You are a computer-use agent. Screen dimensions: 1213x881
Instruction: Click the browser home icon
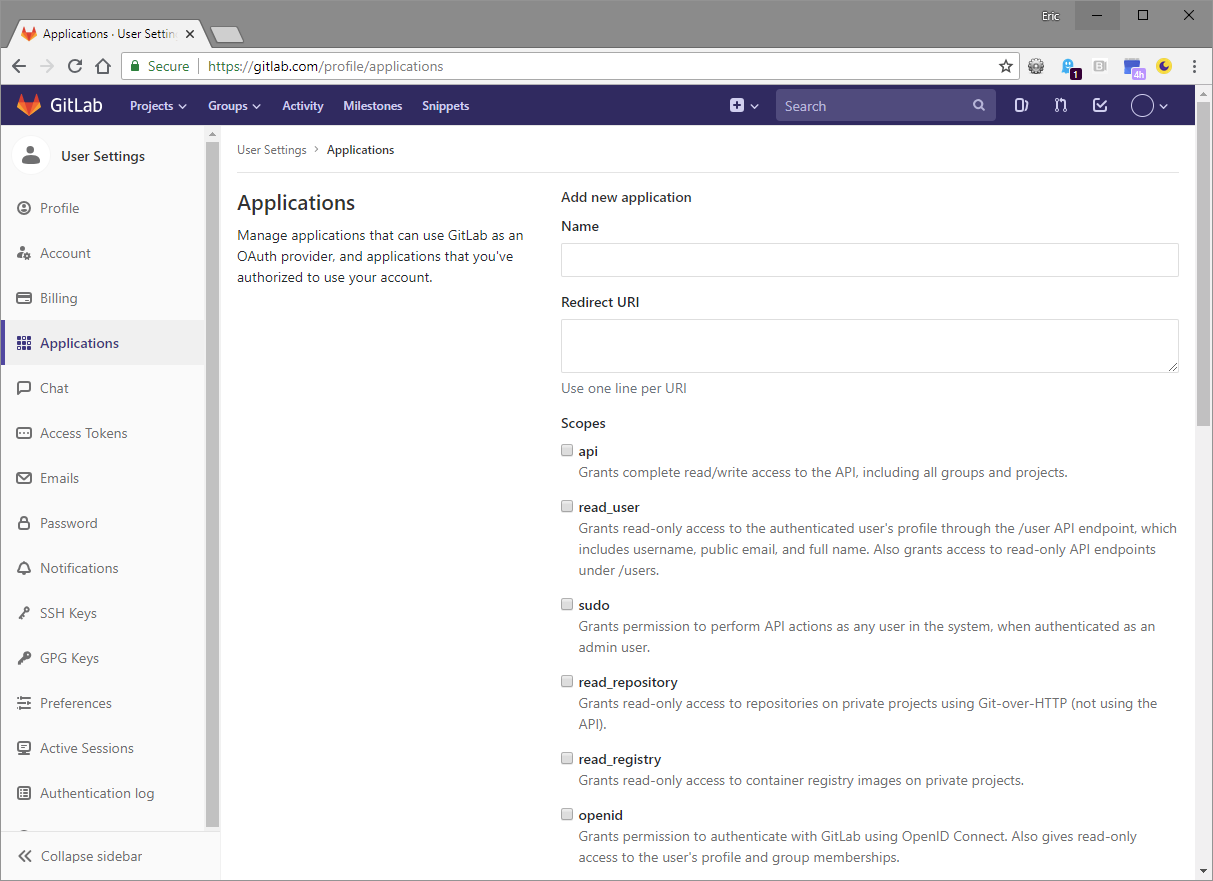click(x=103, y=67)
